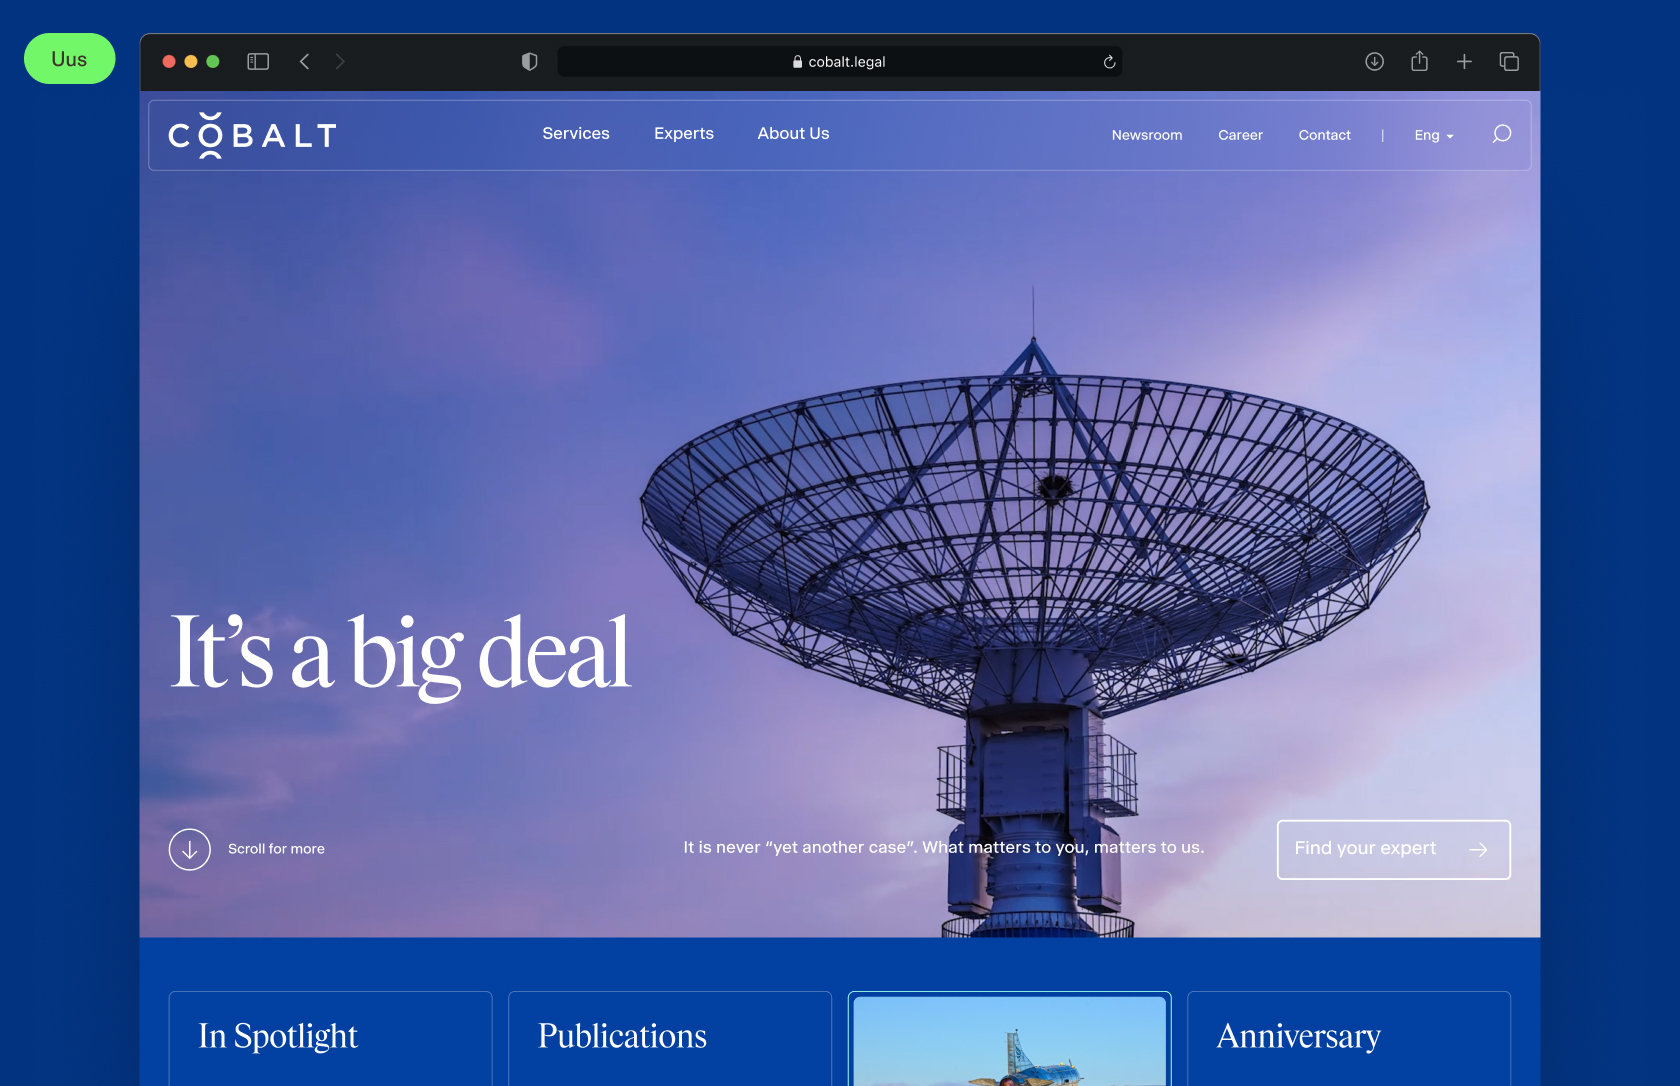Expand the Eng language dropdown

coord(1433,135)
